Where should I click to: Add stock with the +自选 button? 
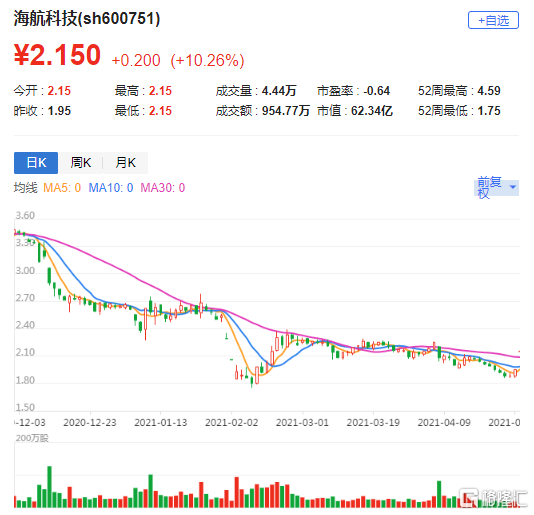pos(493,20)
